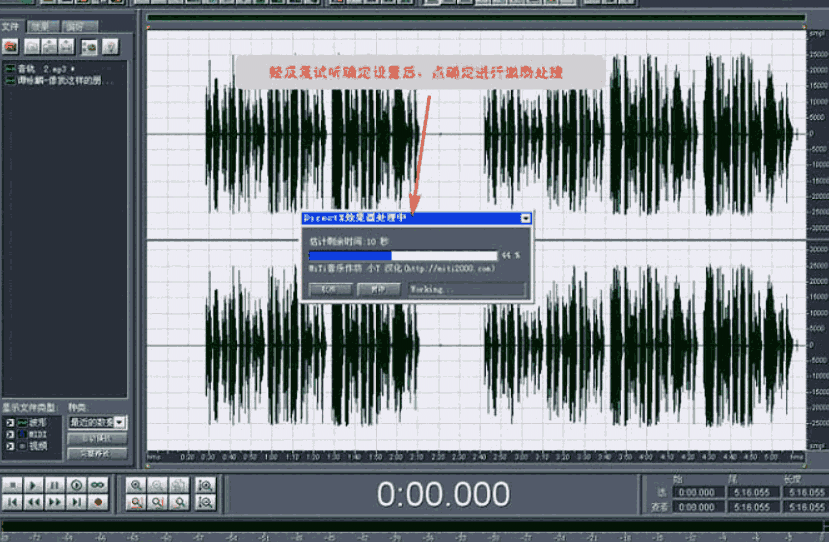Click the Zoom In Vertically icon

coord(205,485)
